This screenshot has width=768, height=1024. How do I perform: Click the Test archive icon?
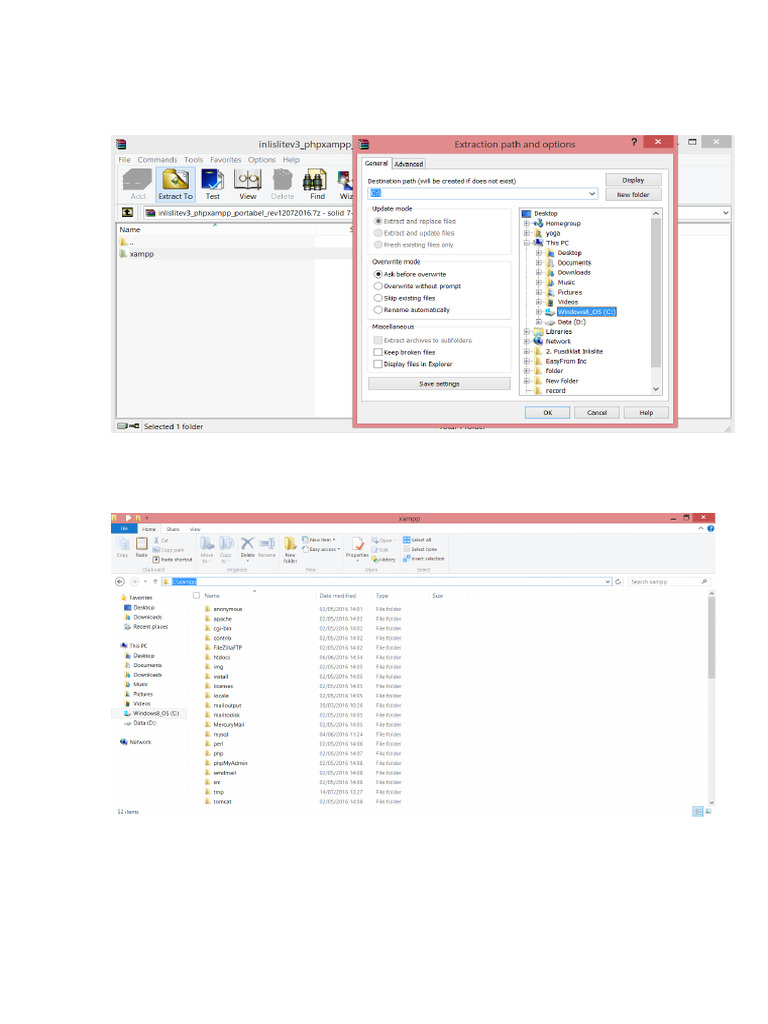coord(212,184)
